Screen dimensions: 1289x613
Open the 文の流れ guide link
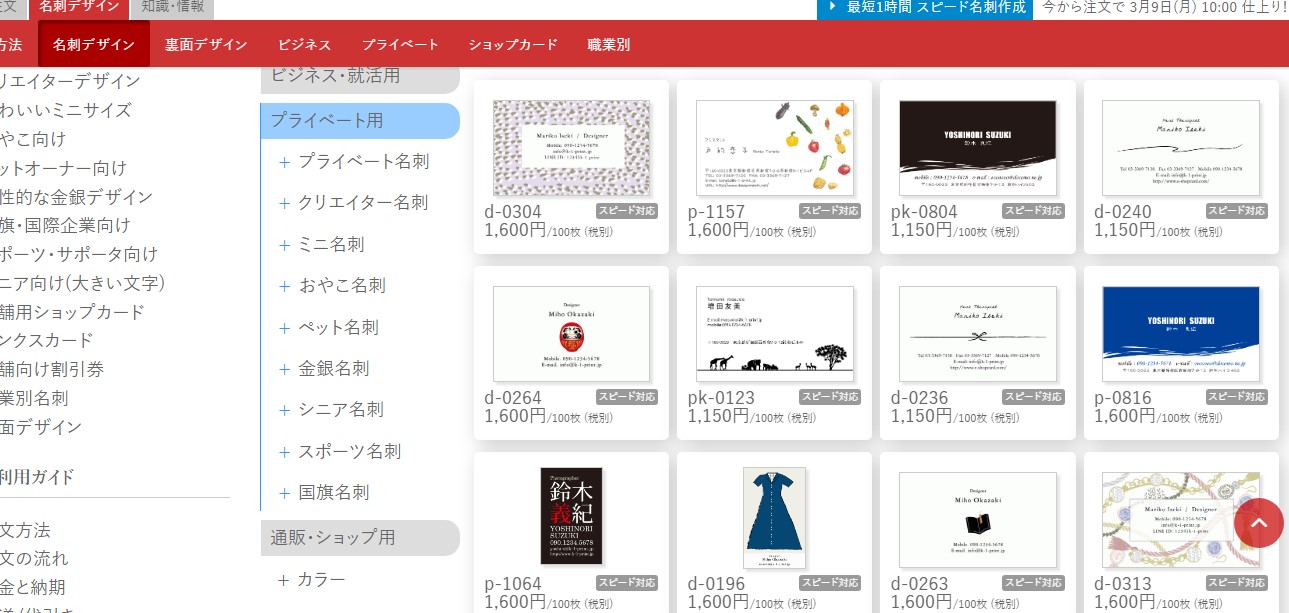tap(35, 558)
